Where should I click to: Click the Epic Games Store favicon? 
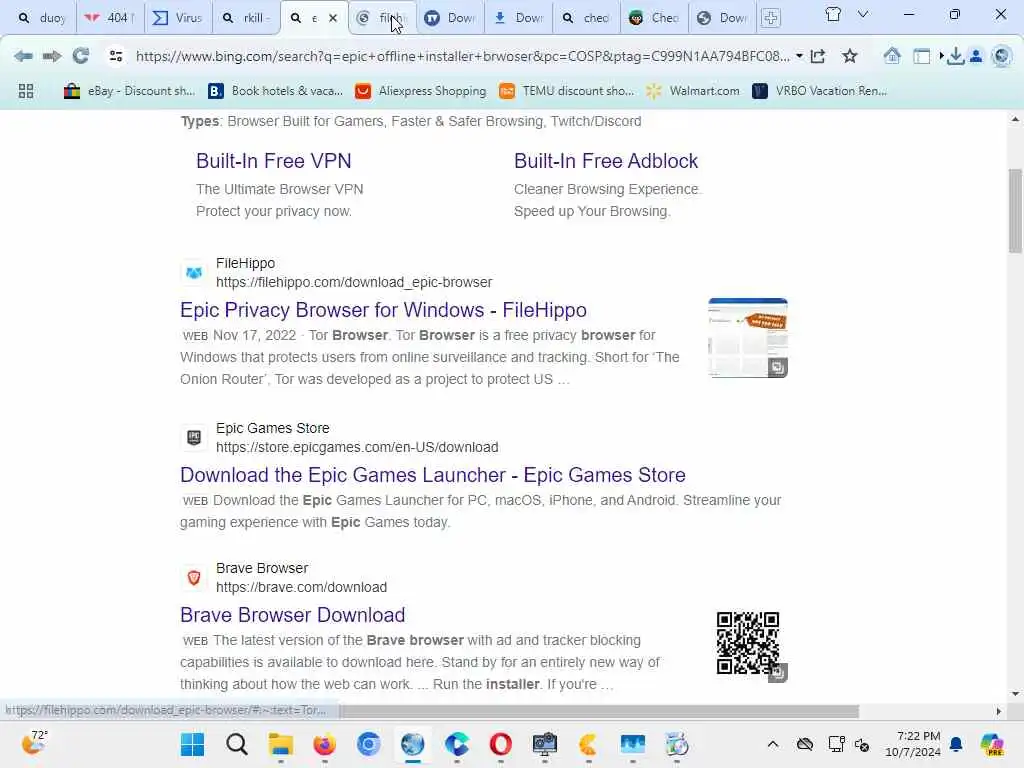pos(194,438)
